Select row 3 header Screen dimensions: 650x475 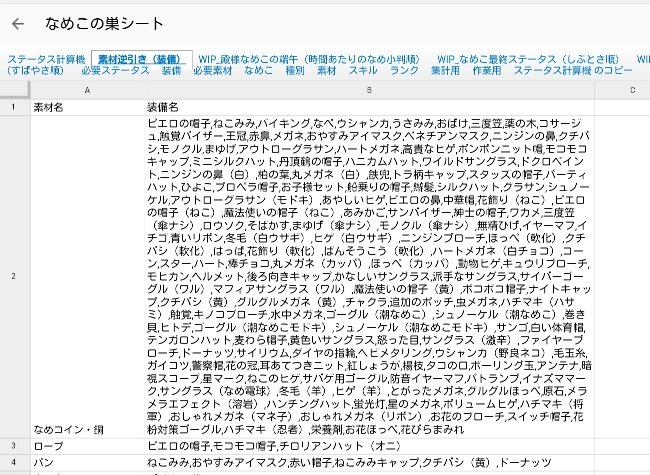15,446
